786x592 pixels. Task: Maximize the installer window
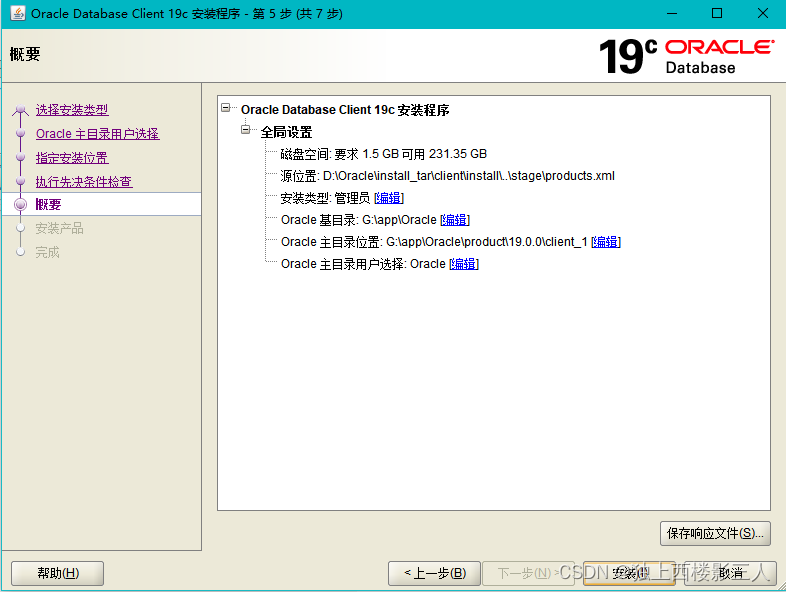click(717, 14)
